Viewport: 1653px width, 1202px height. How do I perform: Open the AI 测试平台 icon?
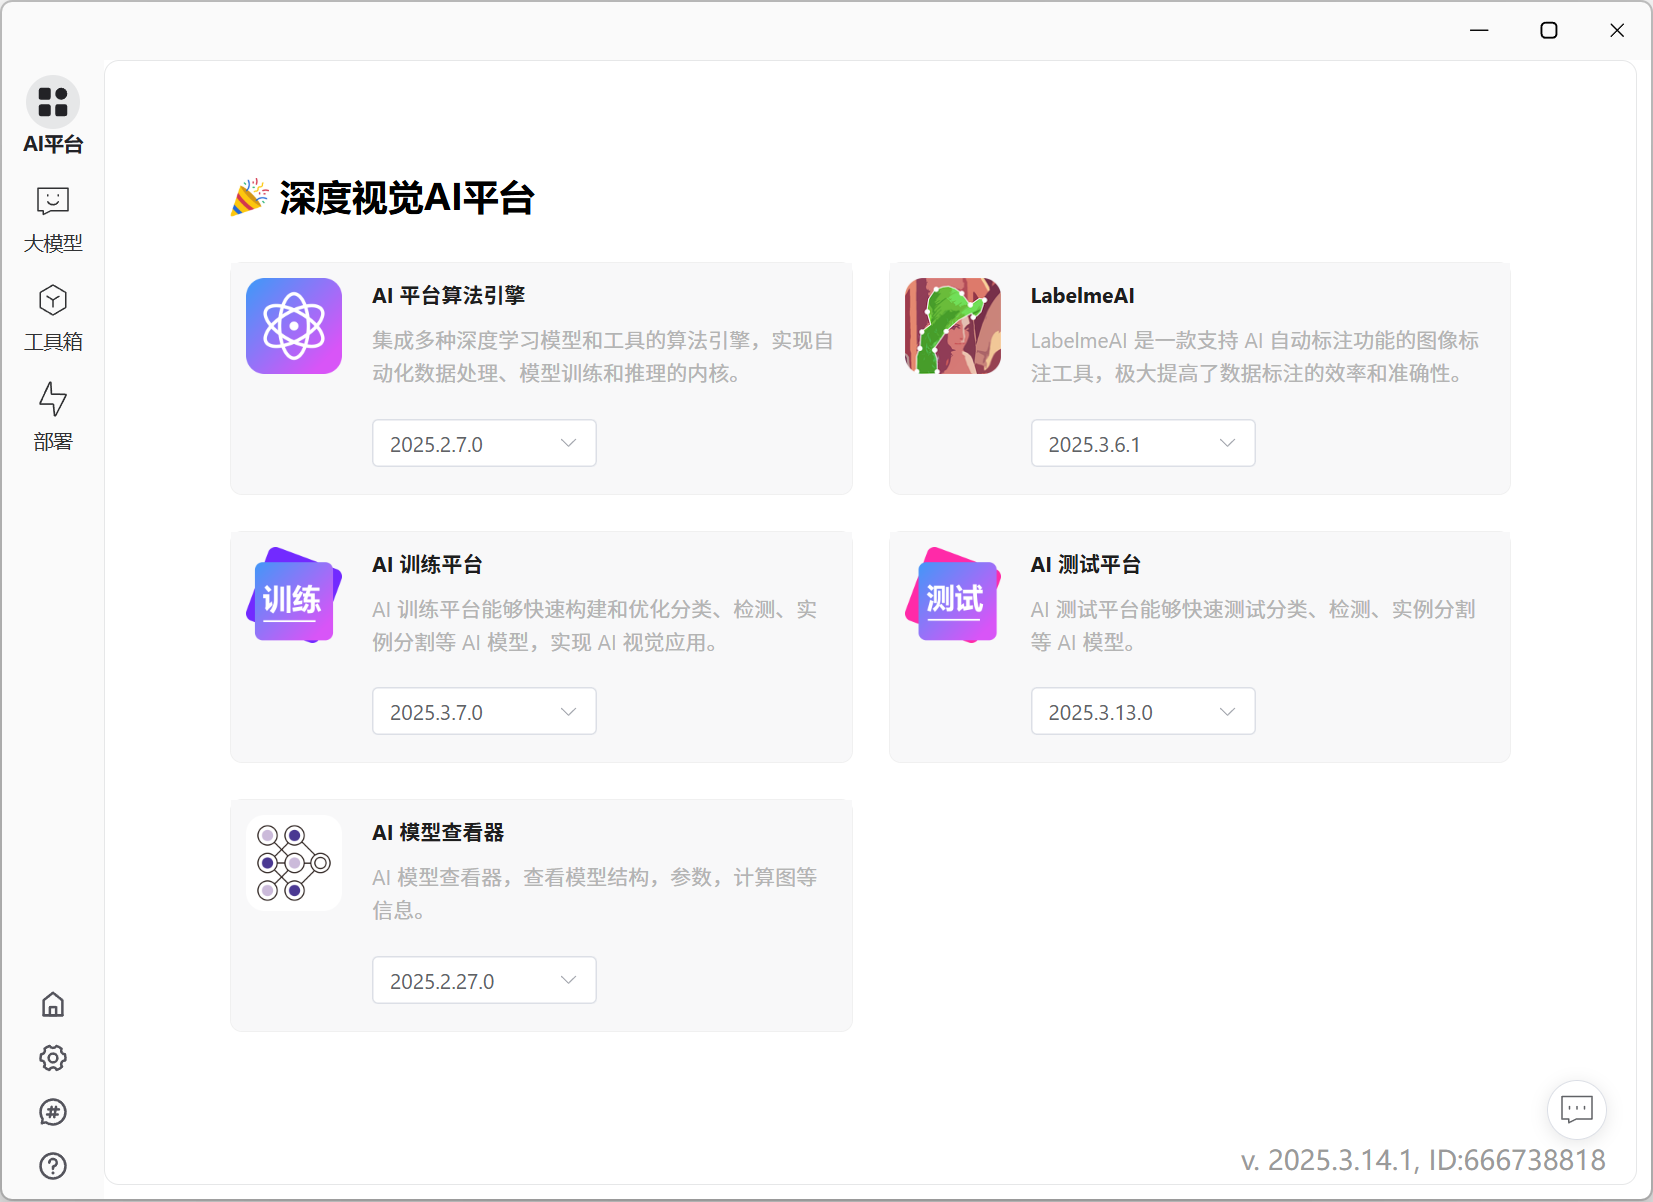point(952,595)
